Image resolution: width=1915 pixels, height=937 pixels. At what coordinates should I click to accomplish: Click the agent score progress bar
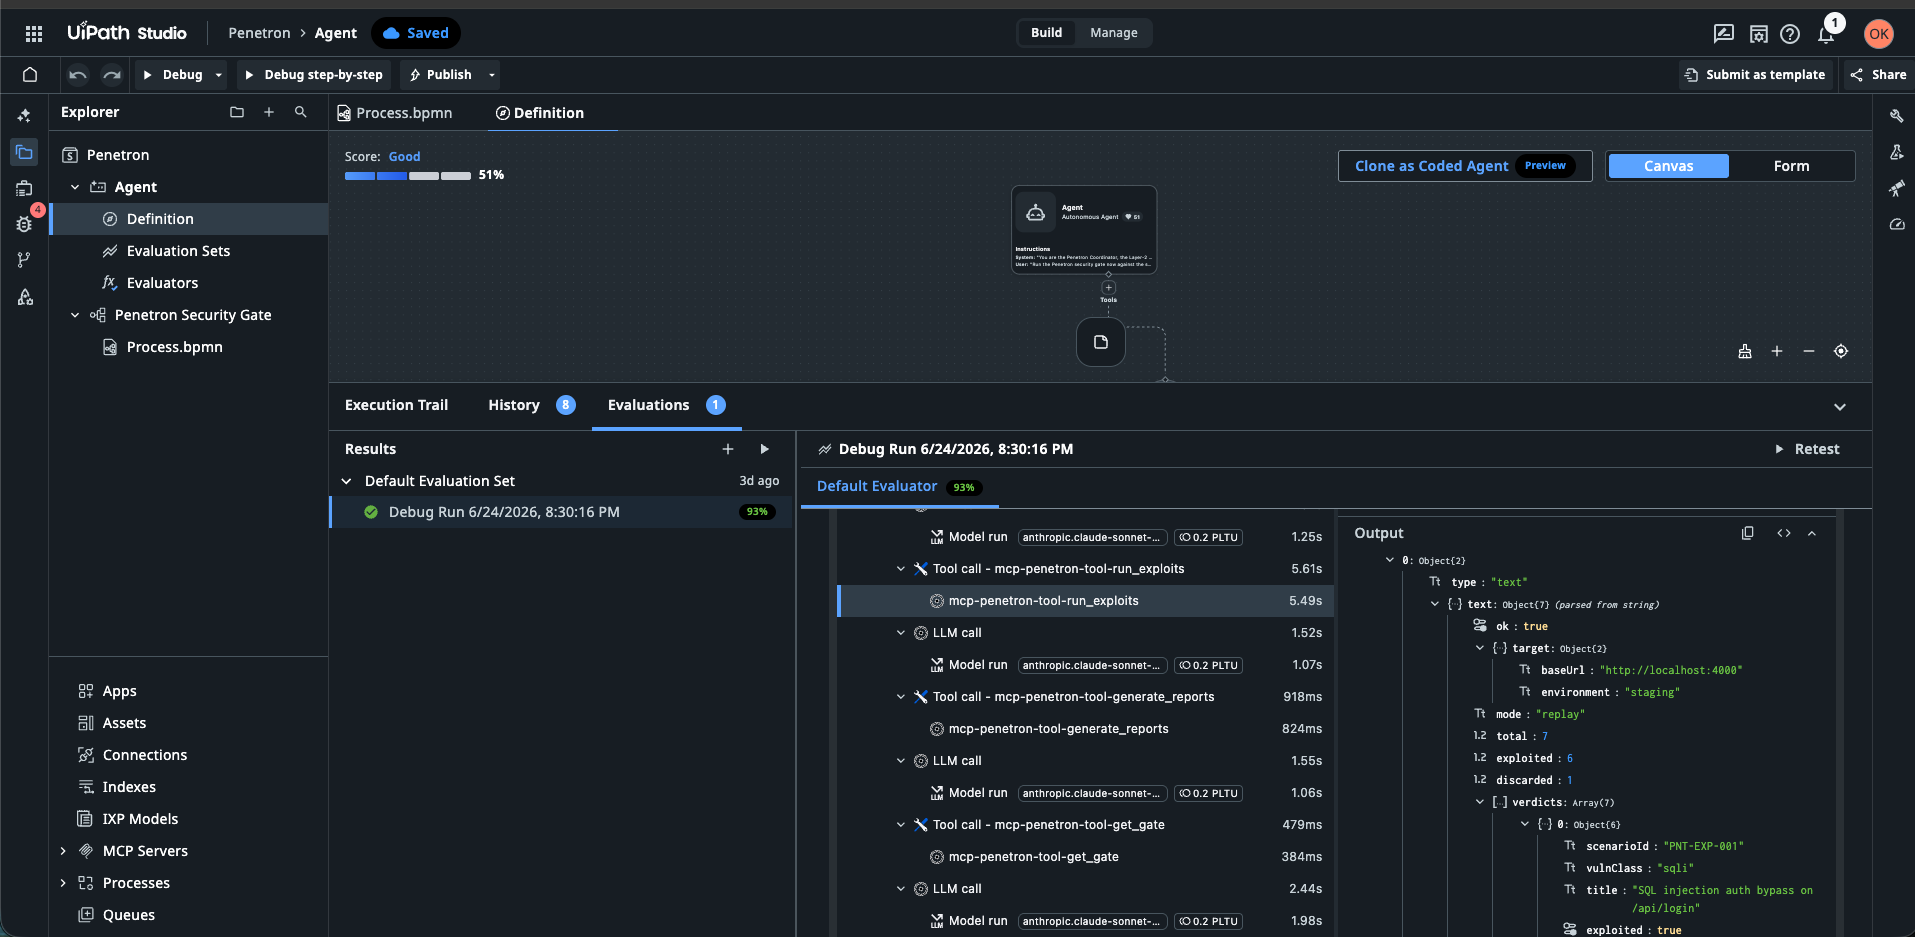click(408, 176)
